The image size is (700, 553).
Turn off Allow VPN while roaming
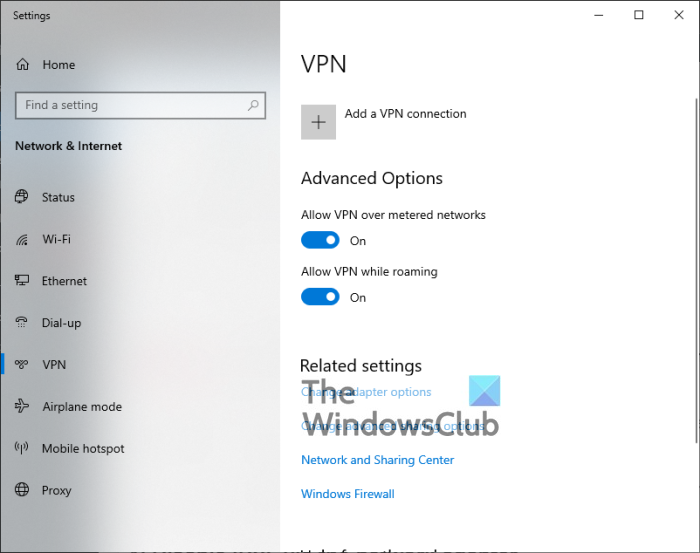(x=320, y=297)
